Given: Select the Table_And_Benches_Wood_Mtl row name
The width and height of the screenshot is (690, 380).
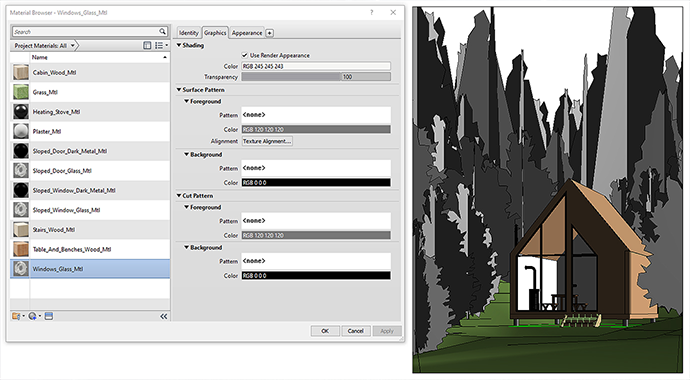Looking at the screenshot, I should (72, 249).
